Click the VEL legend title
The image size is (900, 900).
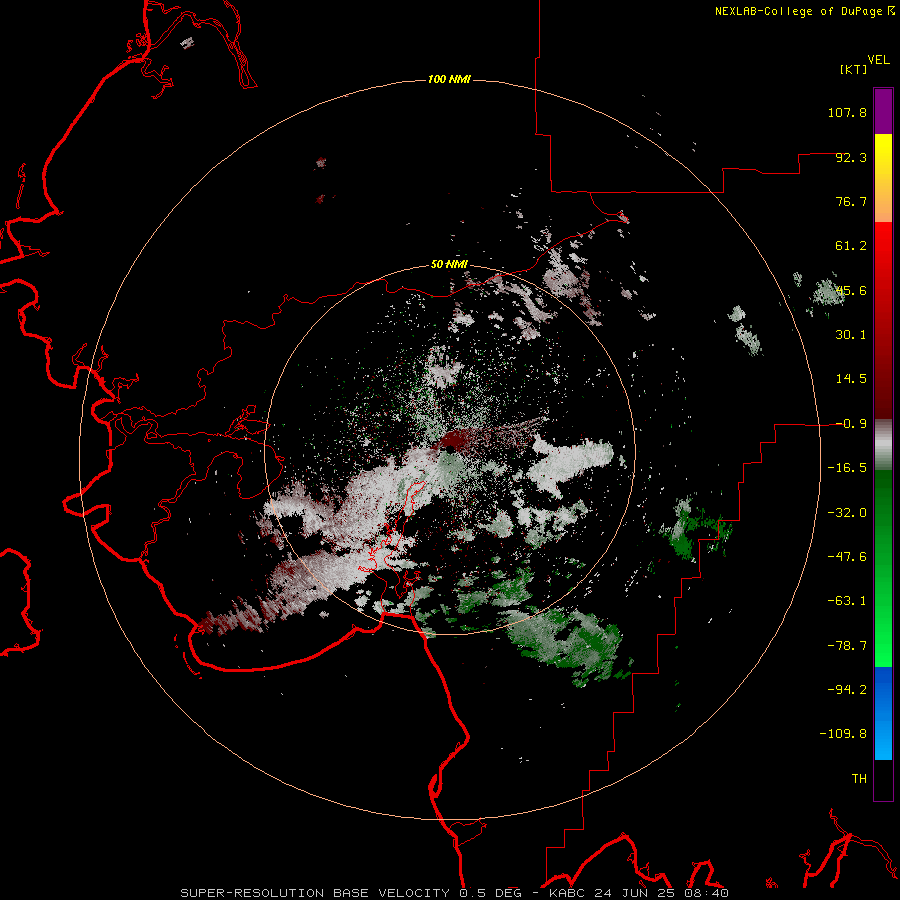878,60
